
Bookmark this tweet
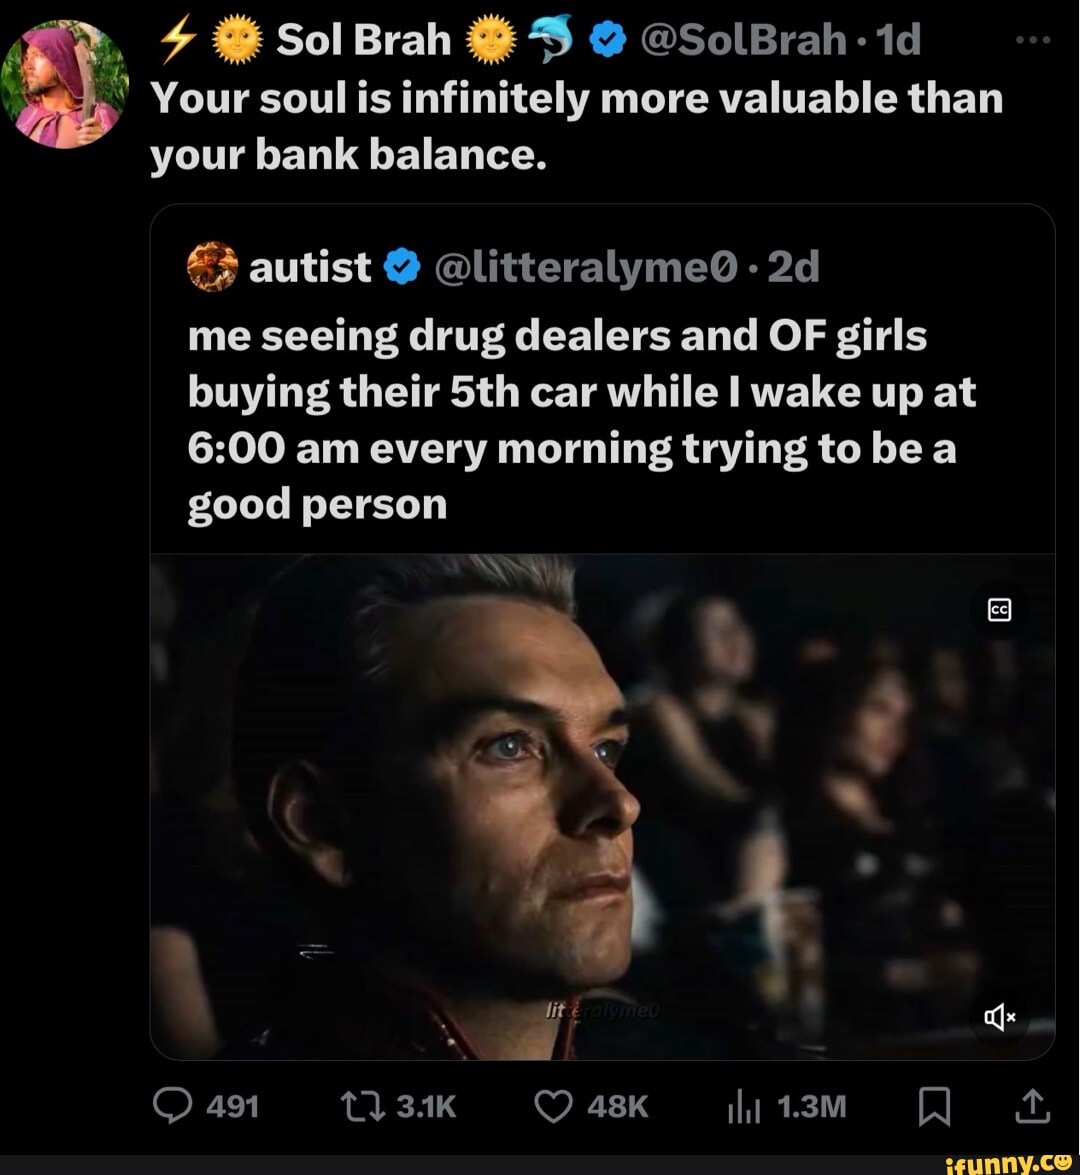point(934,1106)
